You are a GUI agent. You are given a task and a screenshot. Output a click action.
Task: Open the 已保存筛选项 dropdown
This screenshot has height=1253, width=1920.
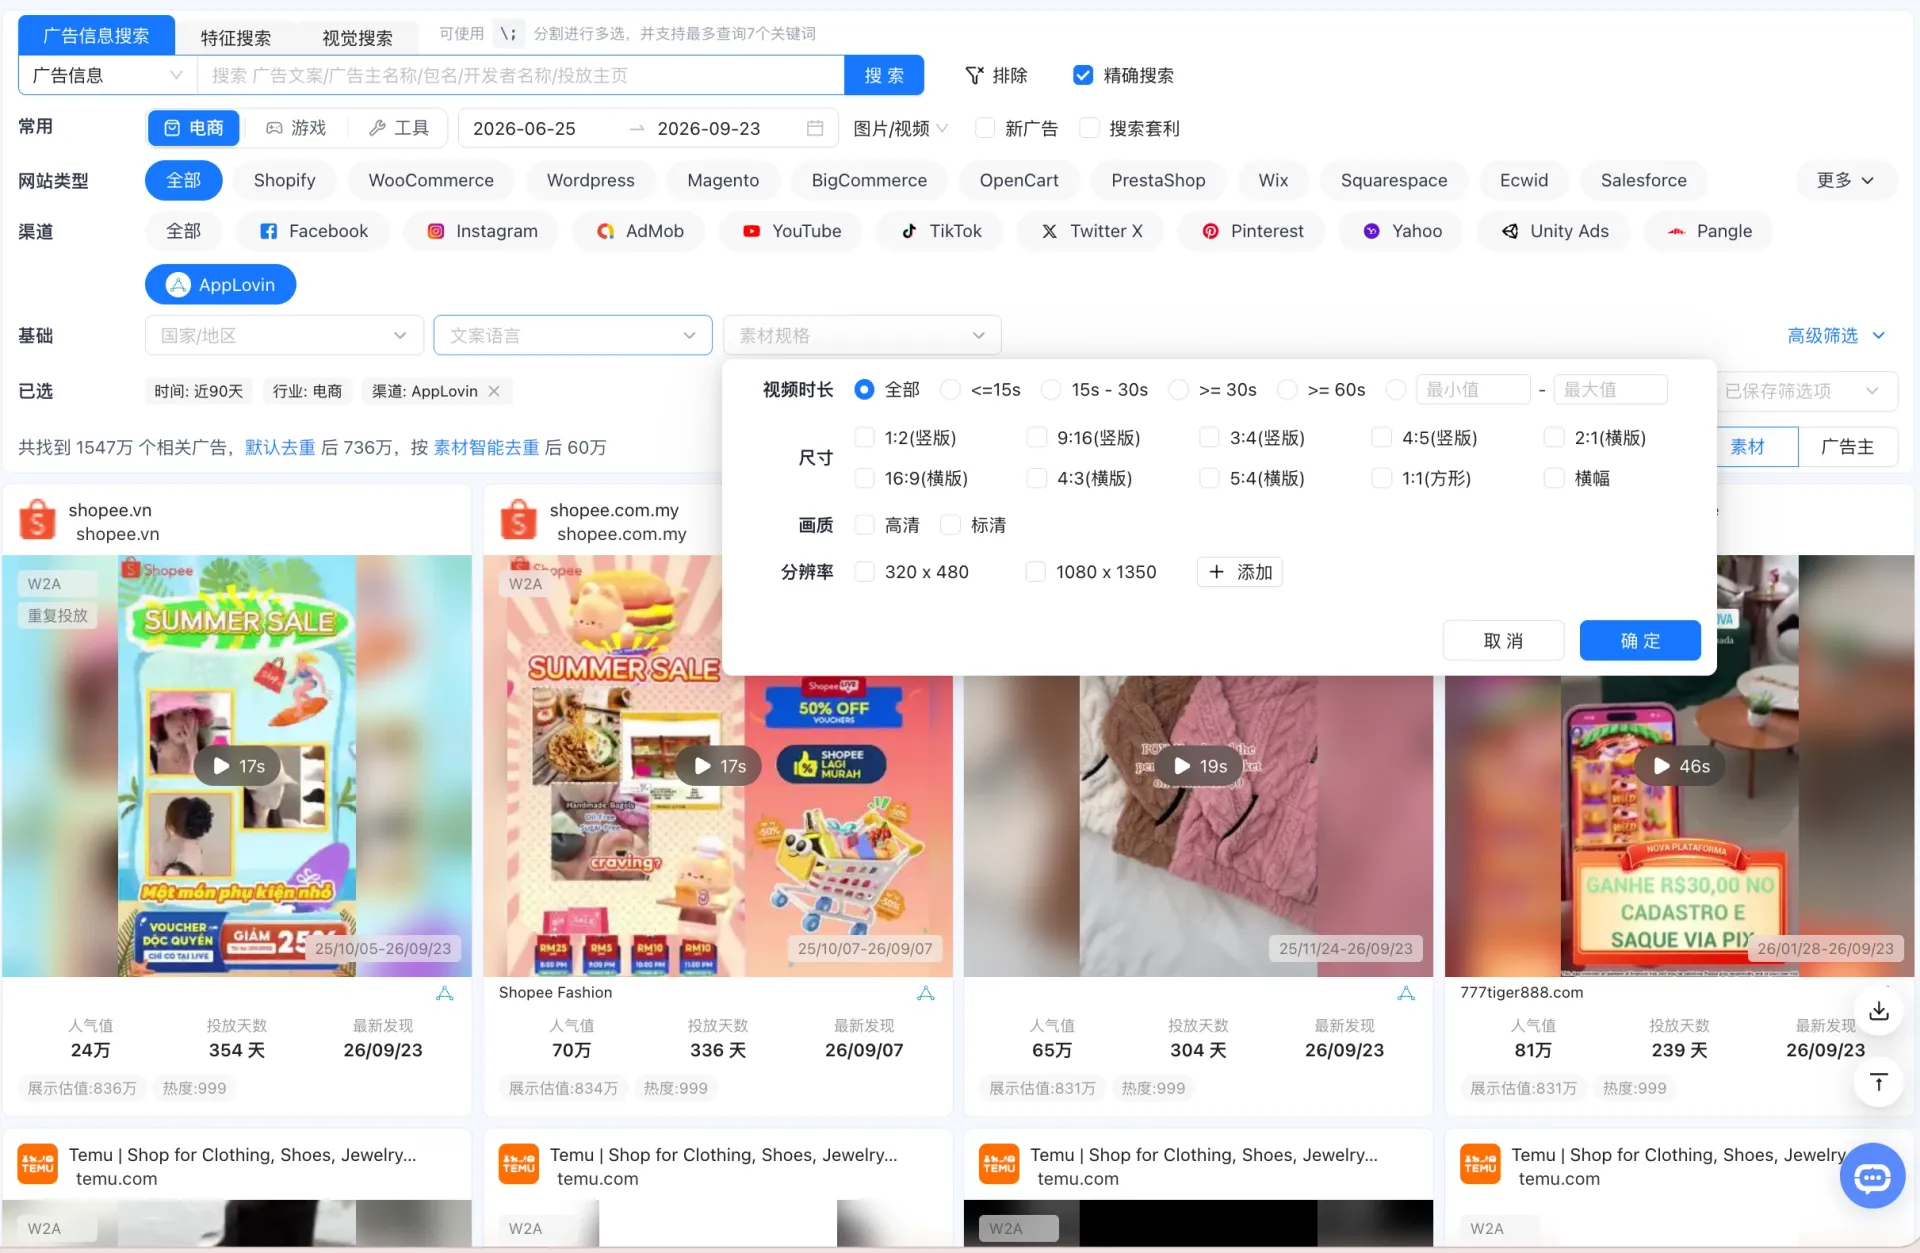(x=1807, y=391)
